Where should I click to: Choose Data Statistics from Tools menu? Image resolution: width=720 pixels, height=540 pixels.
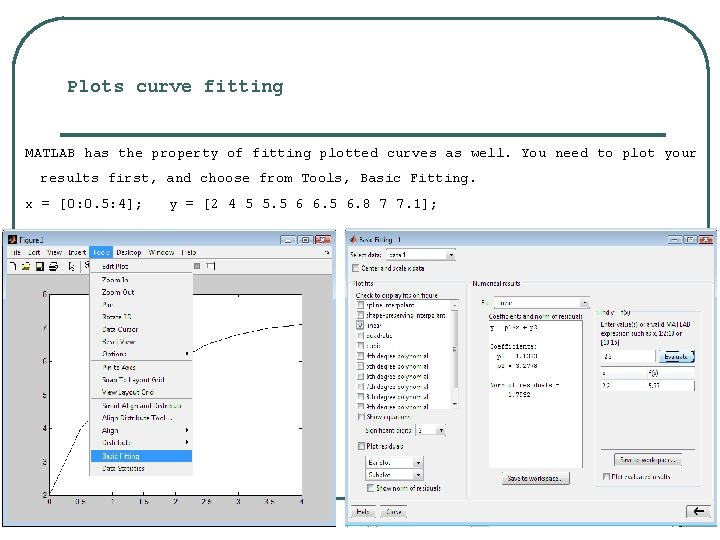142,468
